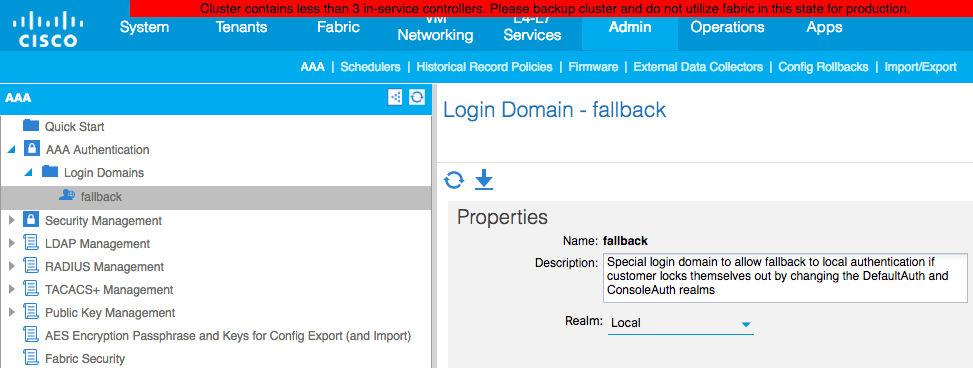Expand the TACACS+ Management node
The image size is (973, 368).
[x=11, y=290]
